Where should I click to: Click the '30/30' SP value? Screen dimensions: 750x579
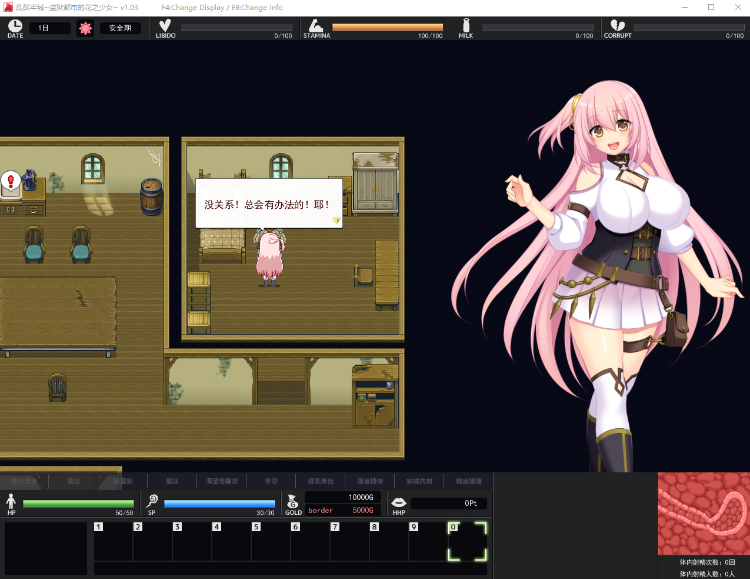(265, 512)
